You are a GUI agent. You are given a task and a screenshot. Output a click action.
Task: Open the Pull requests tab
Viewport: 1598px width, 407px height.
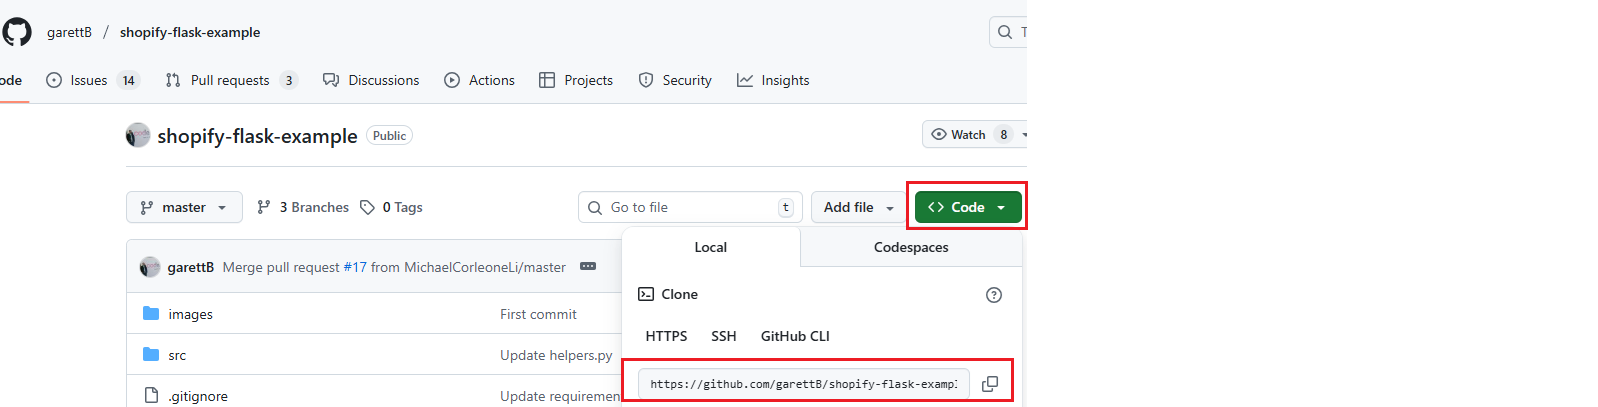pos(230,80)
